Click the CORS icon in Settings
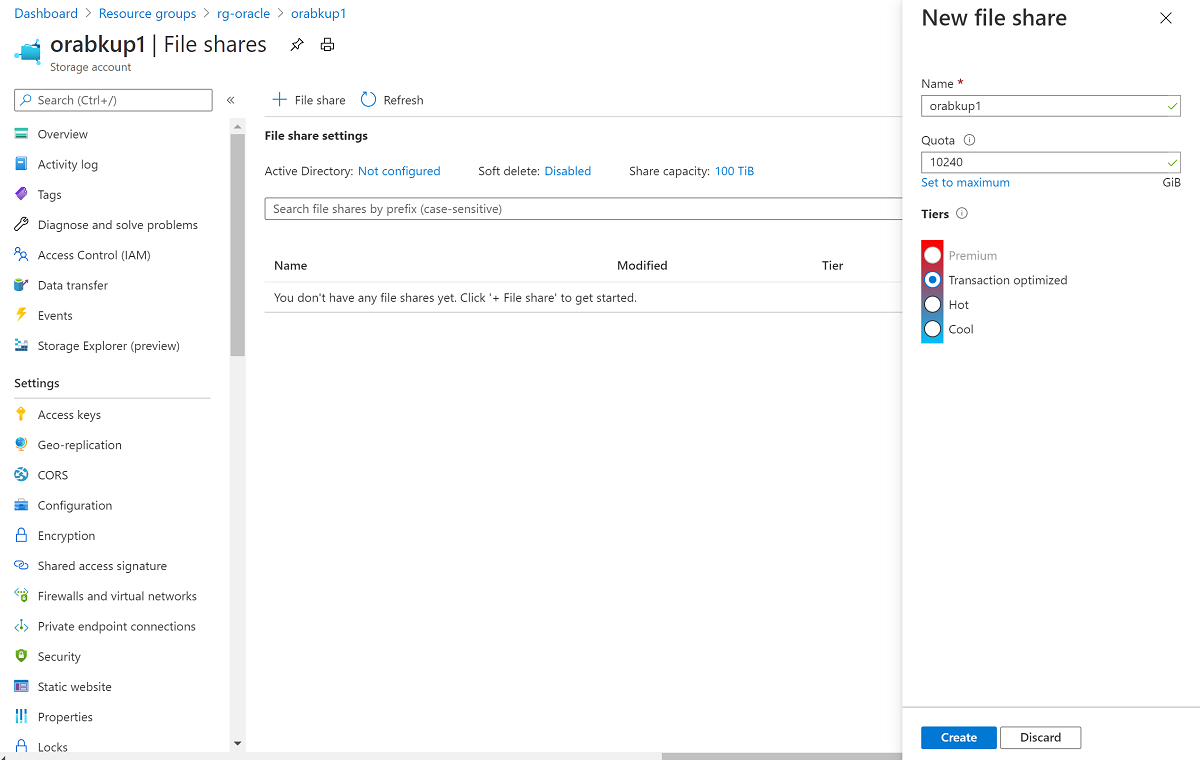The image size is (1200, 760). [x=22, y=475]
